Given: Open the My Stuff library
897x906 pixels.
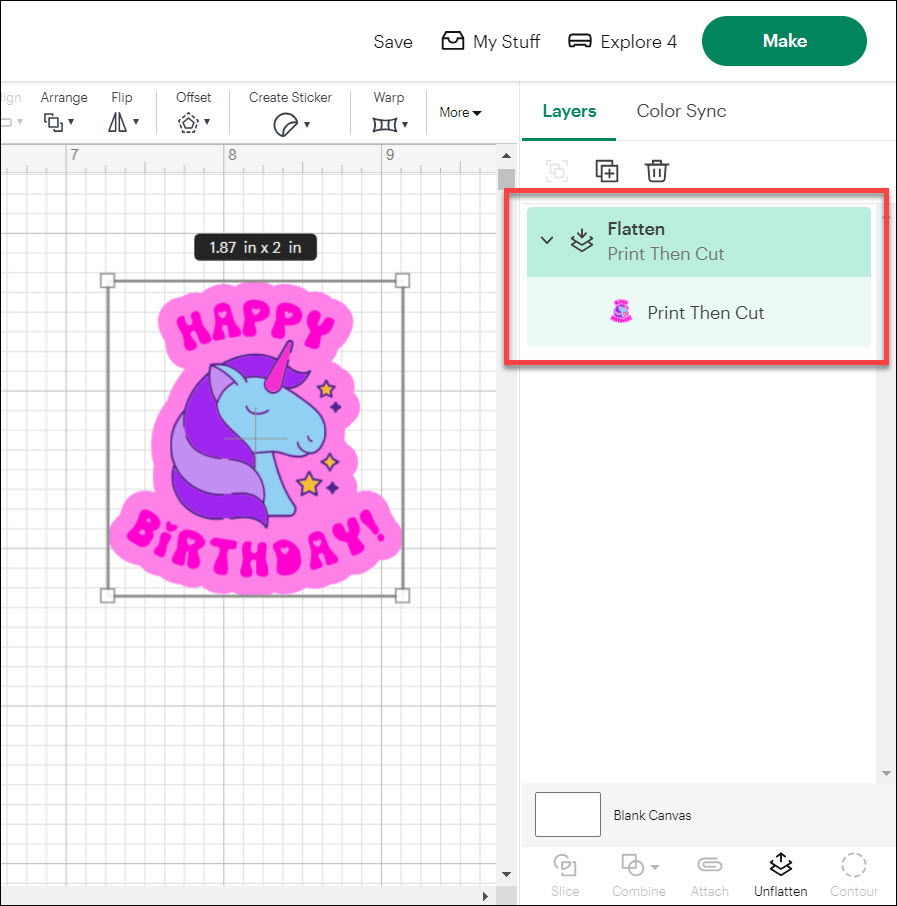Looking at the screenshot, I should coord(491,42).
